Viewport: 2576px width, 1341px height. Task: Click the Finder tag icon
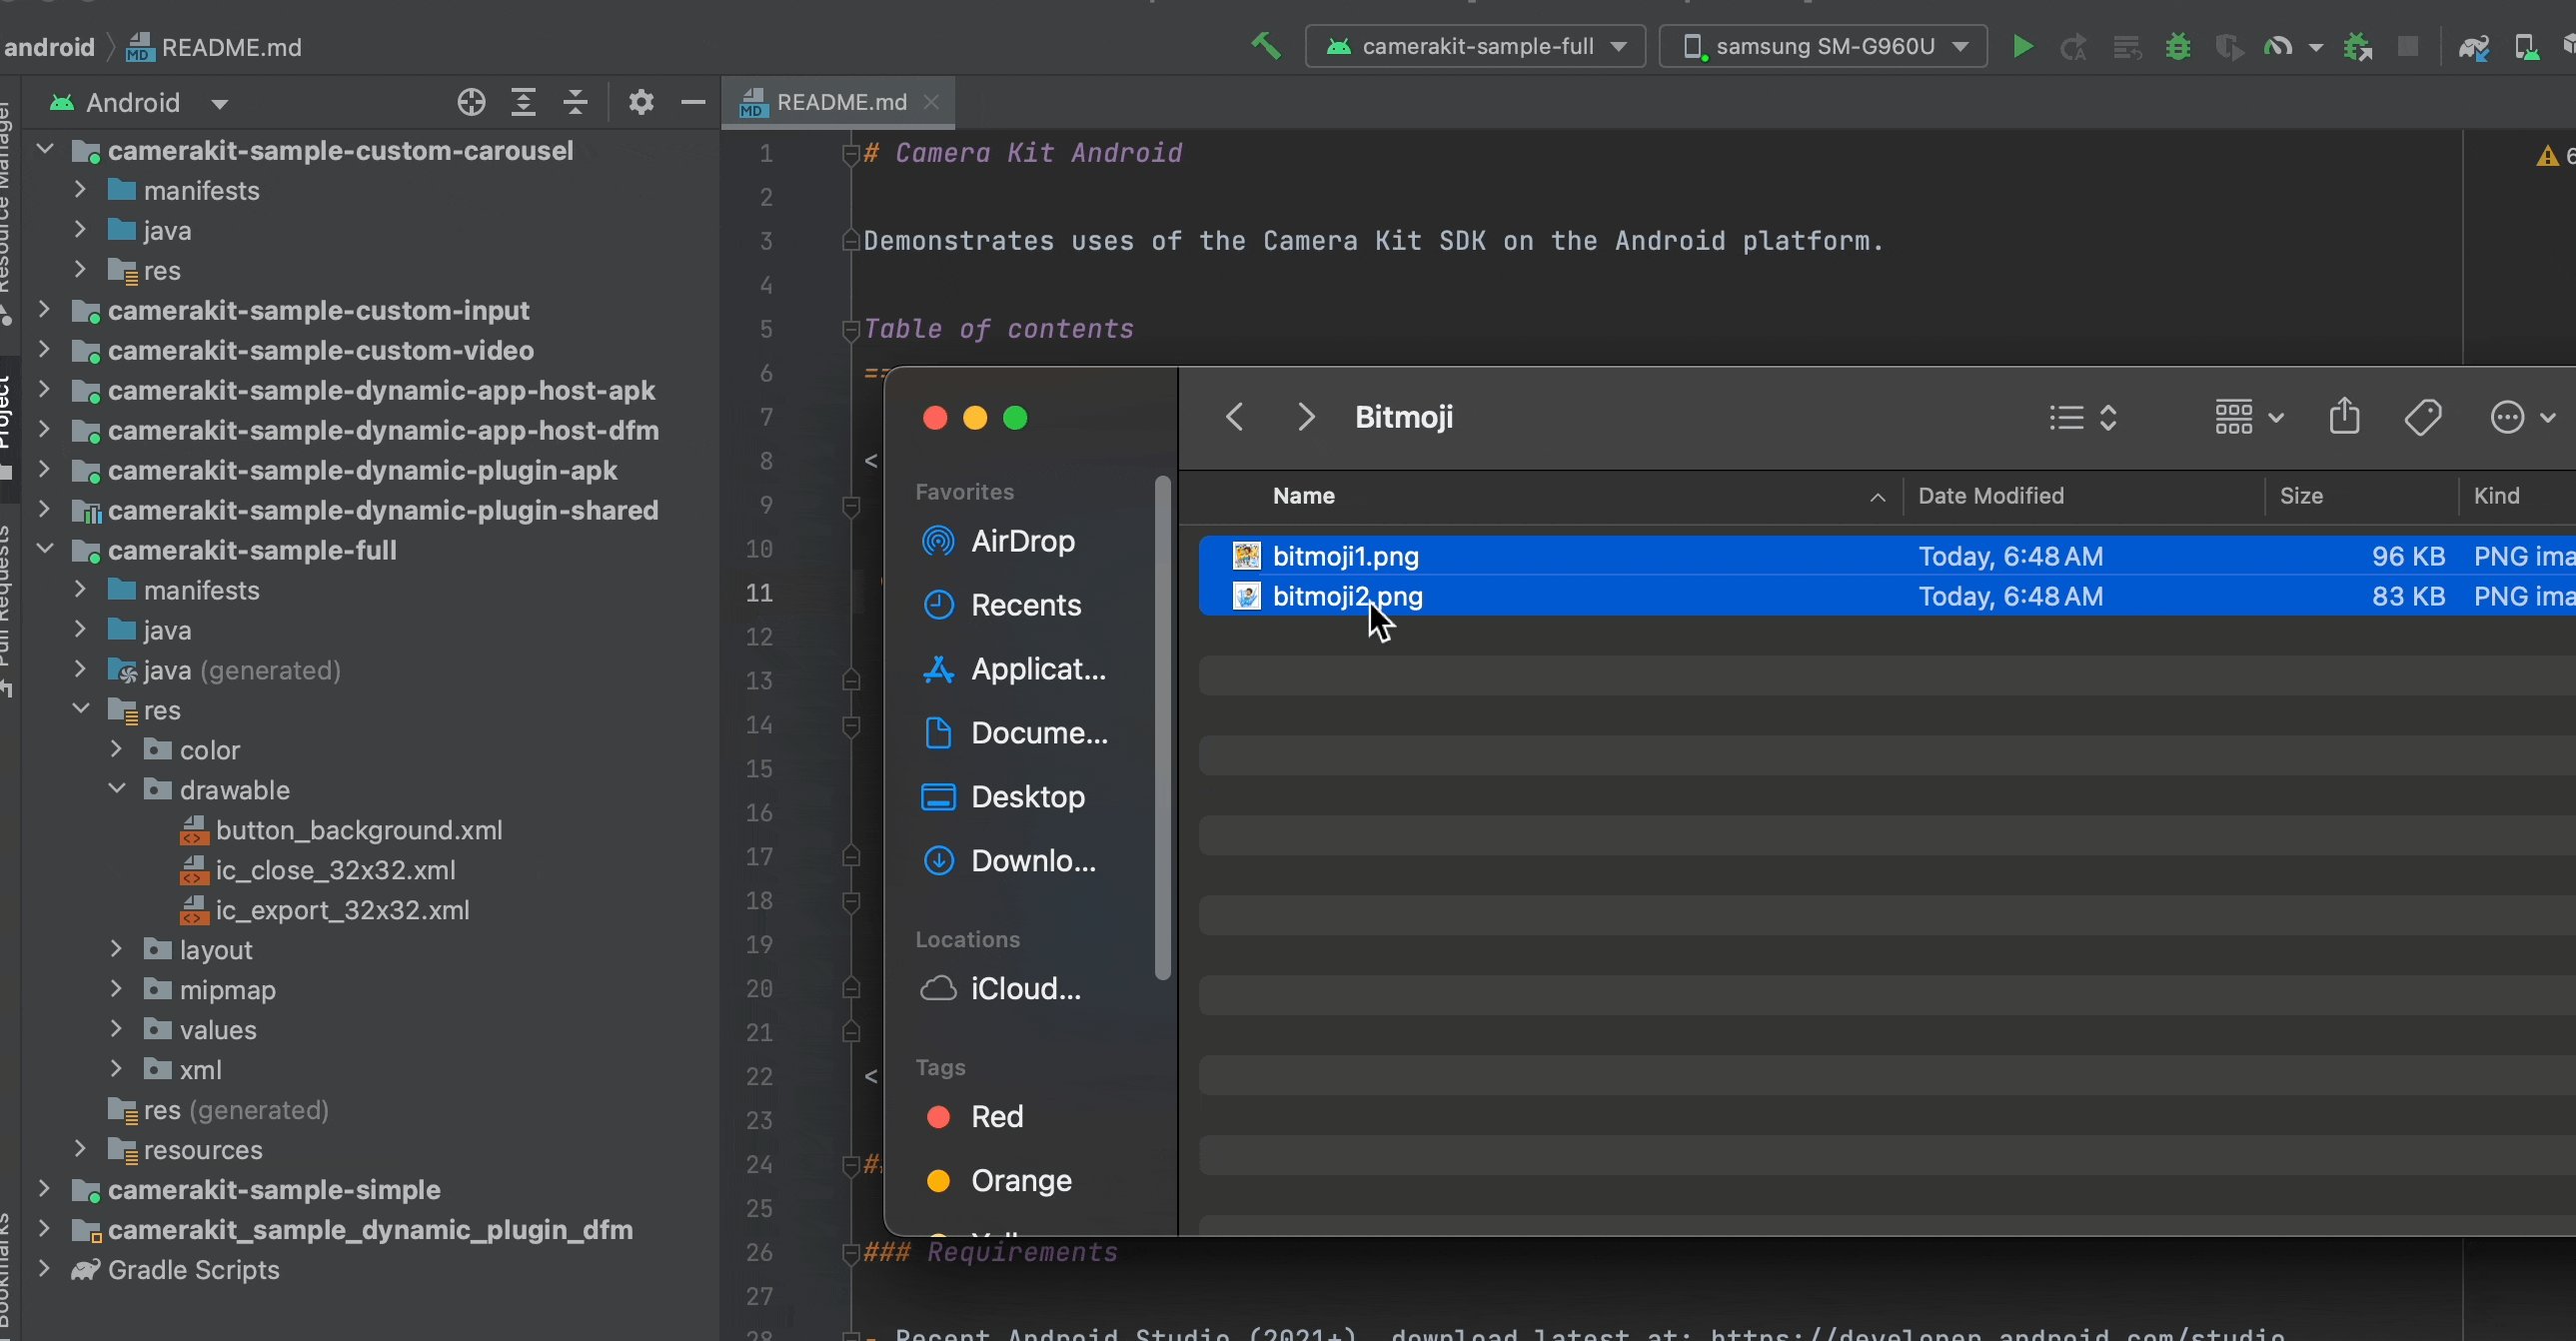click(x=2422, y=417)
